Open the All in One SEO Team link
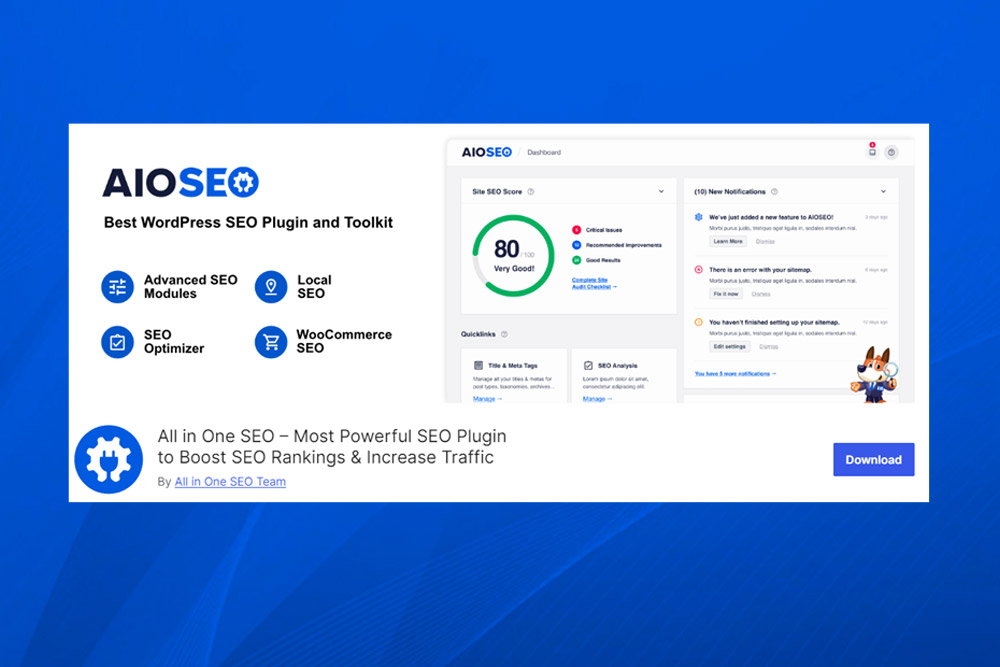The image size is (1000, 667). (230, 481)
